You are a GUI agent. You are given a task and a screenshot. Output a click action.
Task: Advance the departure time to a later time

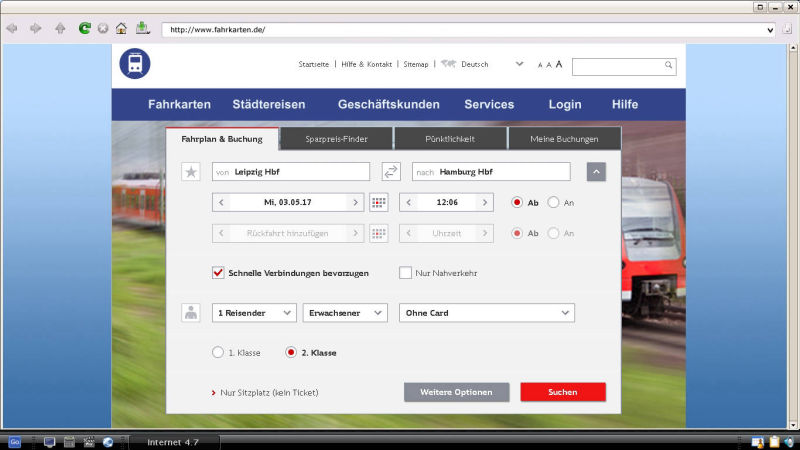point(485,202)
